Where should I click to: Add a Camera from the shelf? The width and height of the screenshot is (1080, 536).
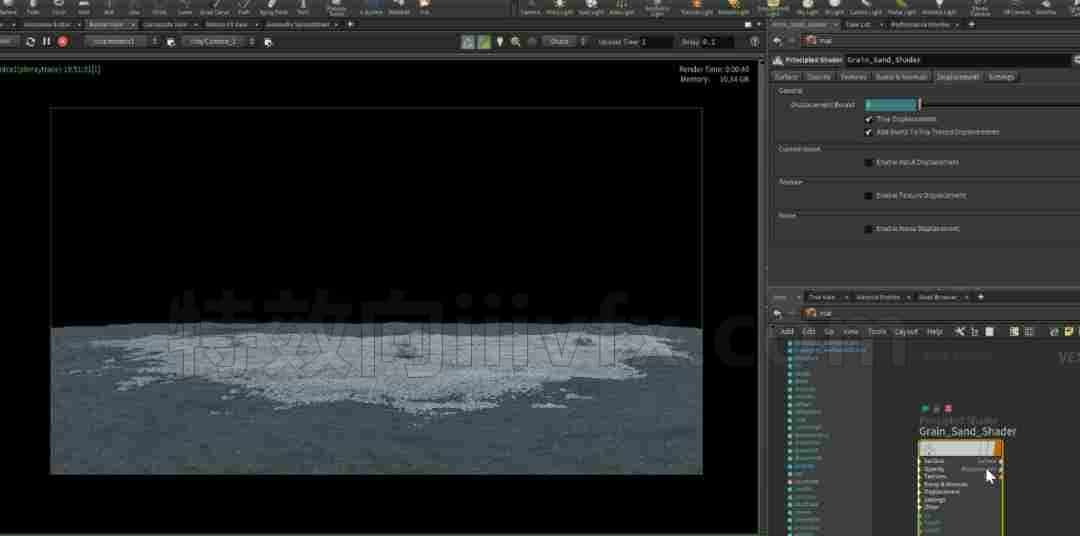530,6
